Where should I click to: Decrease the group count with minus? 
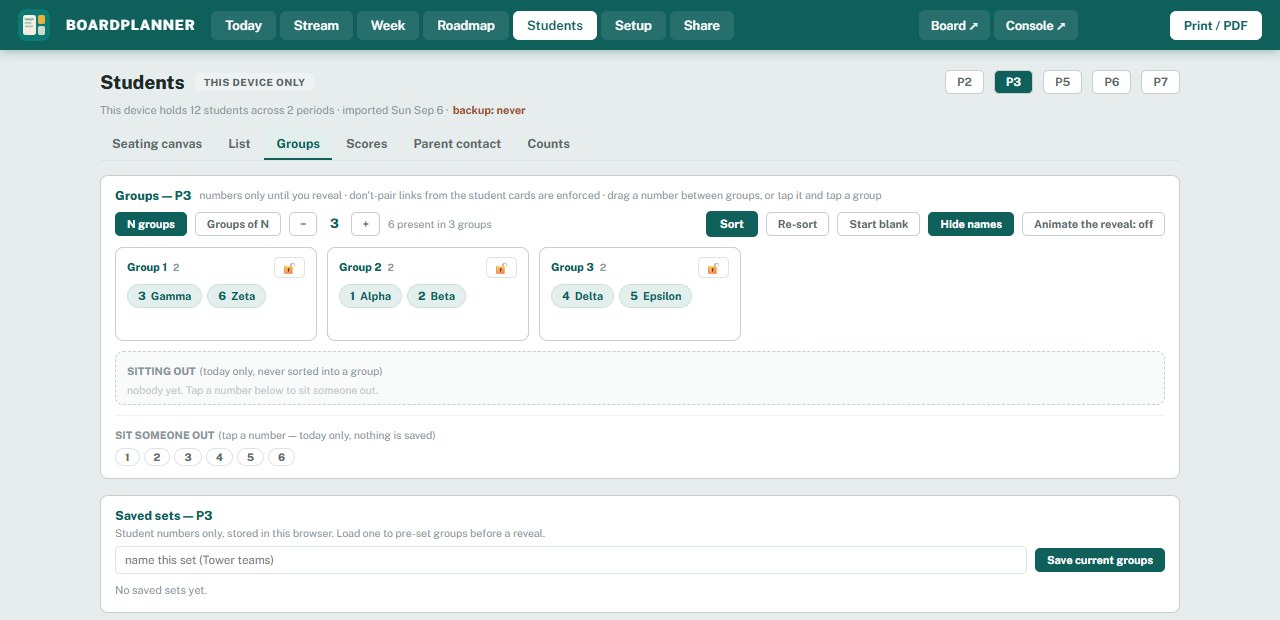303,224
